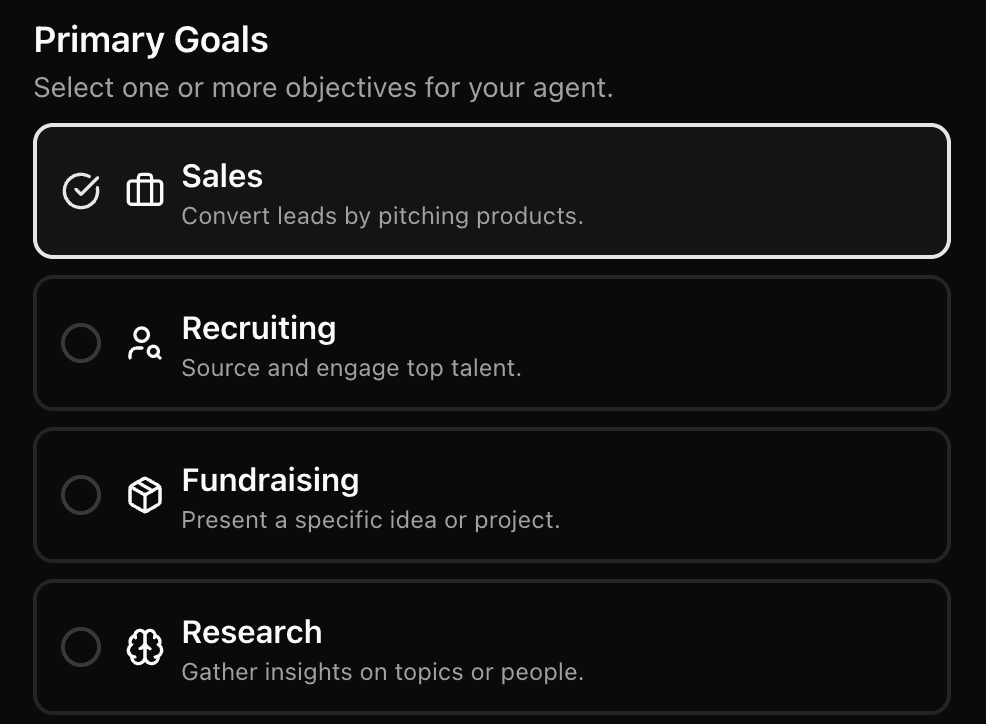Click the brain icon for Research
The height and width of the screenshot is (724, 986).
145,647
